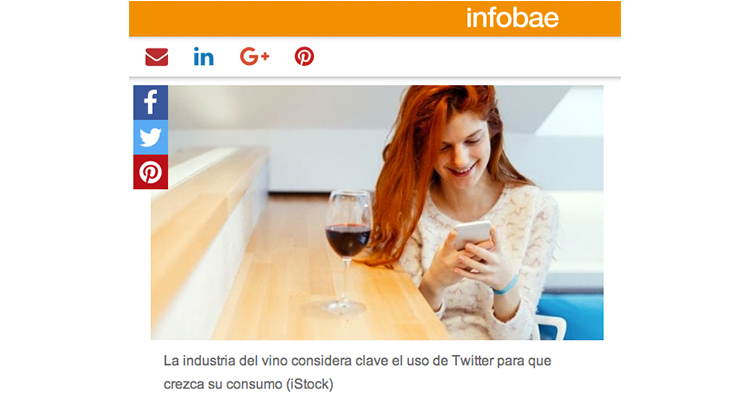This screenshot has width=750, height=400.
Task: Click the caption about the wine industry
Action: (357, 372)
